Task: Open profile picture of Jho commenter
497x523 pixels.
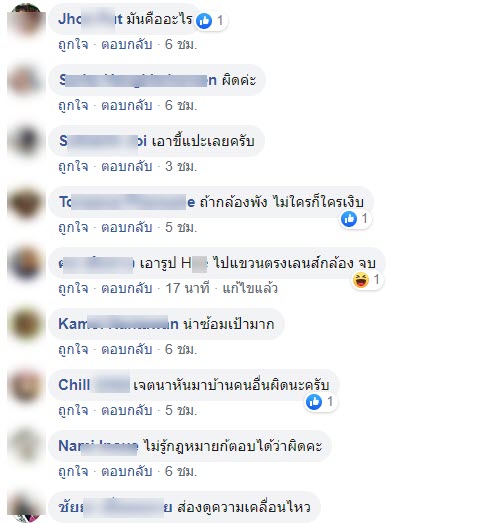Action: 26,20
